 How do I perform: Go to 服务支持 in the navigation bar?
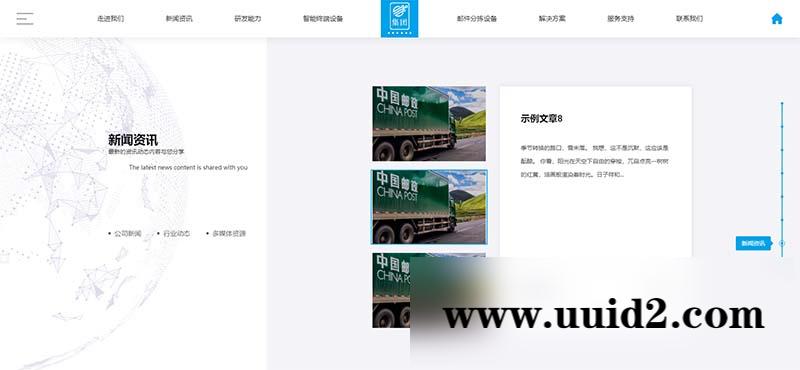(620, 19)
